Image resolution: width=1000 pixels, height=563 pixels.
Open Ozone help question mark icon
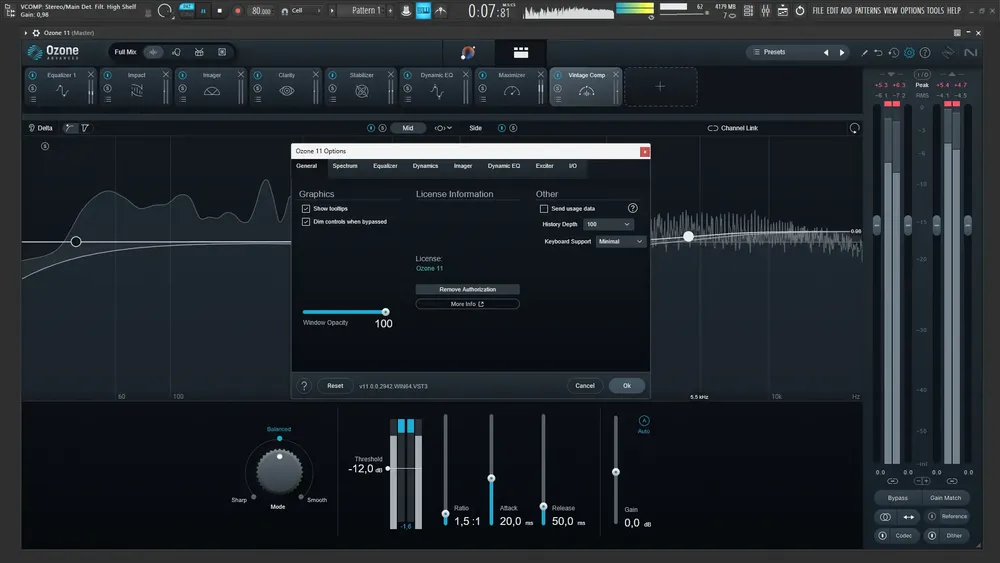[x=925, y=52]
